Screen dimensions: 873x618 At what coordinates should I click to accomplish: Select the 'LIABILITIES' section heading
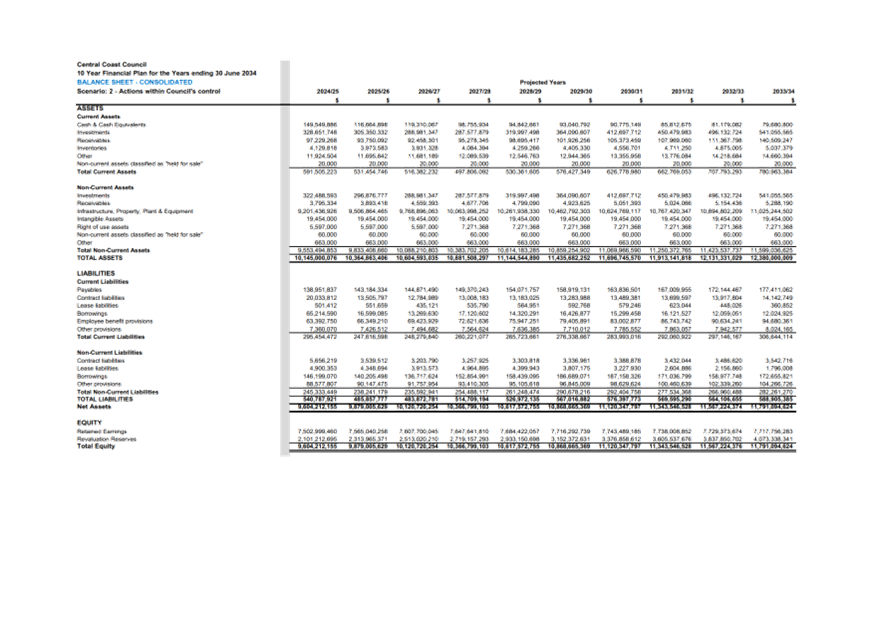click(x=96, y=273)
